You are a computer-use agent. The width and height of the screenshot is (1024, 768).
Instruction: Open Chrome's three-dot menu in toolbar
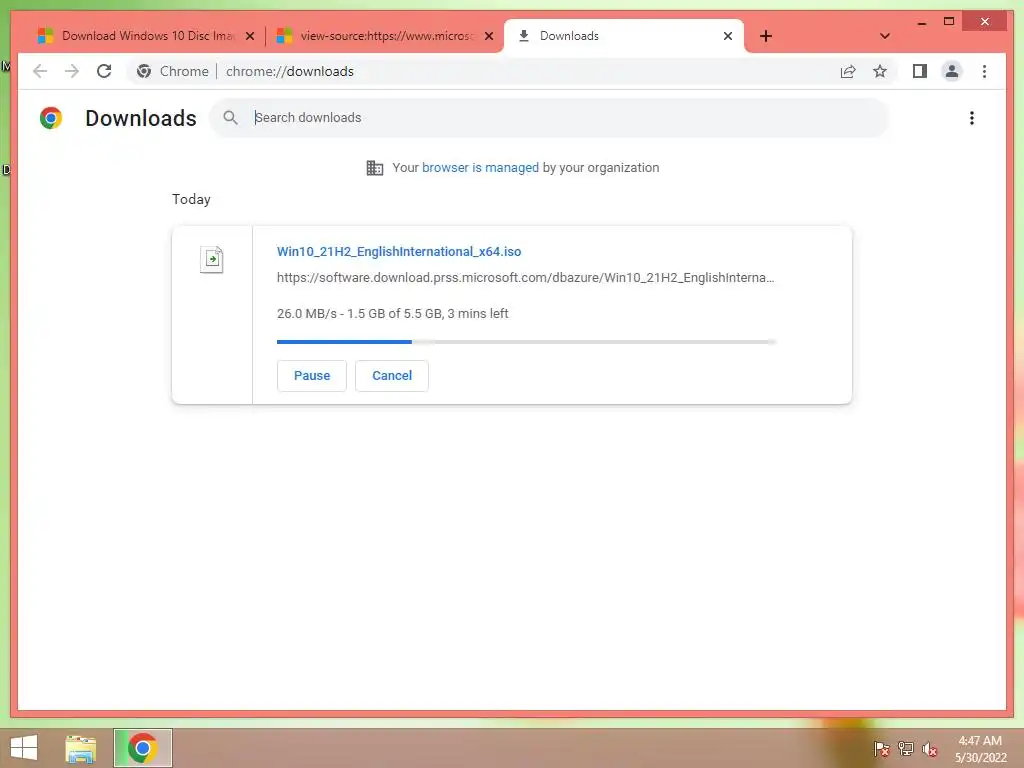point(984,71)
